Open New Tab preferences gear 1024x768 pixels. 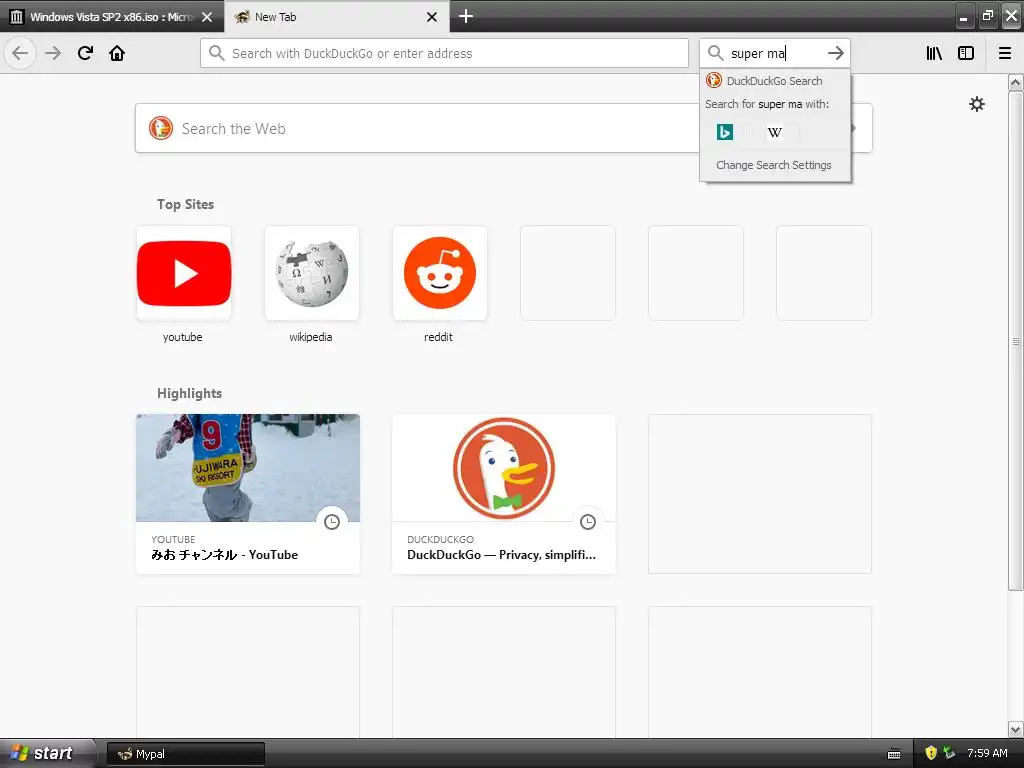(x=976, y=104)
